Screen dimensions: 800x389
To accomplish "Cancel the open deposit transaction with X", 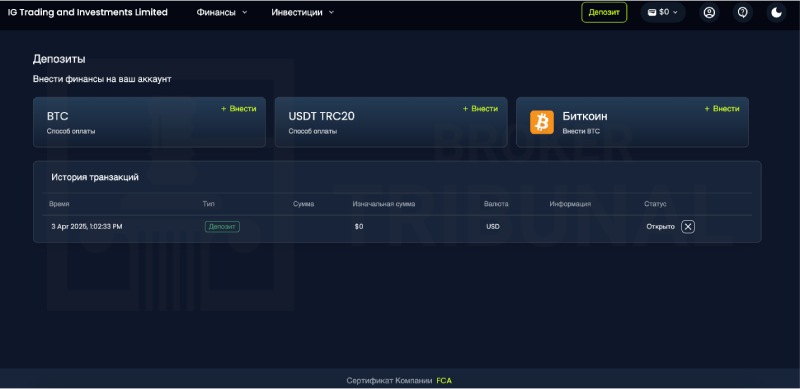I will tap(688, 227).
